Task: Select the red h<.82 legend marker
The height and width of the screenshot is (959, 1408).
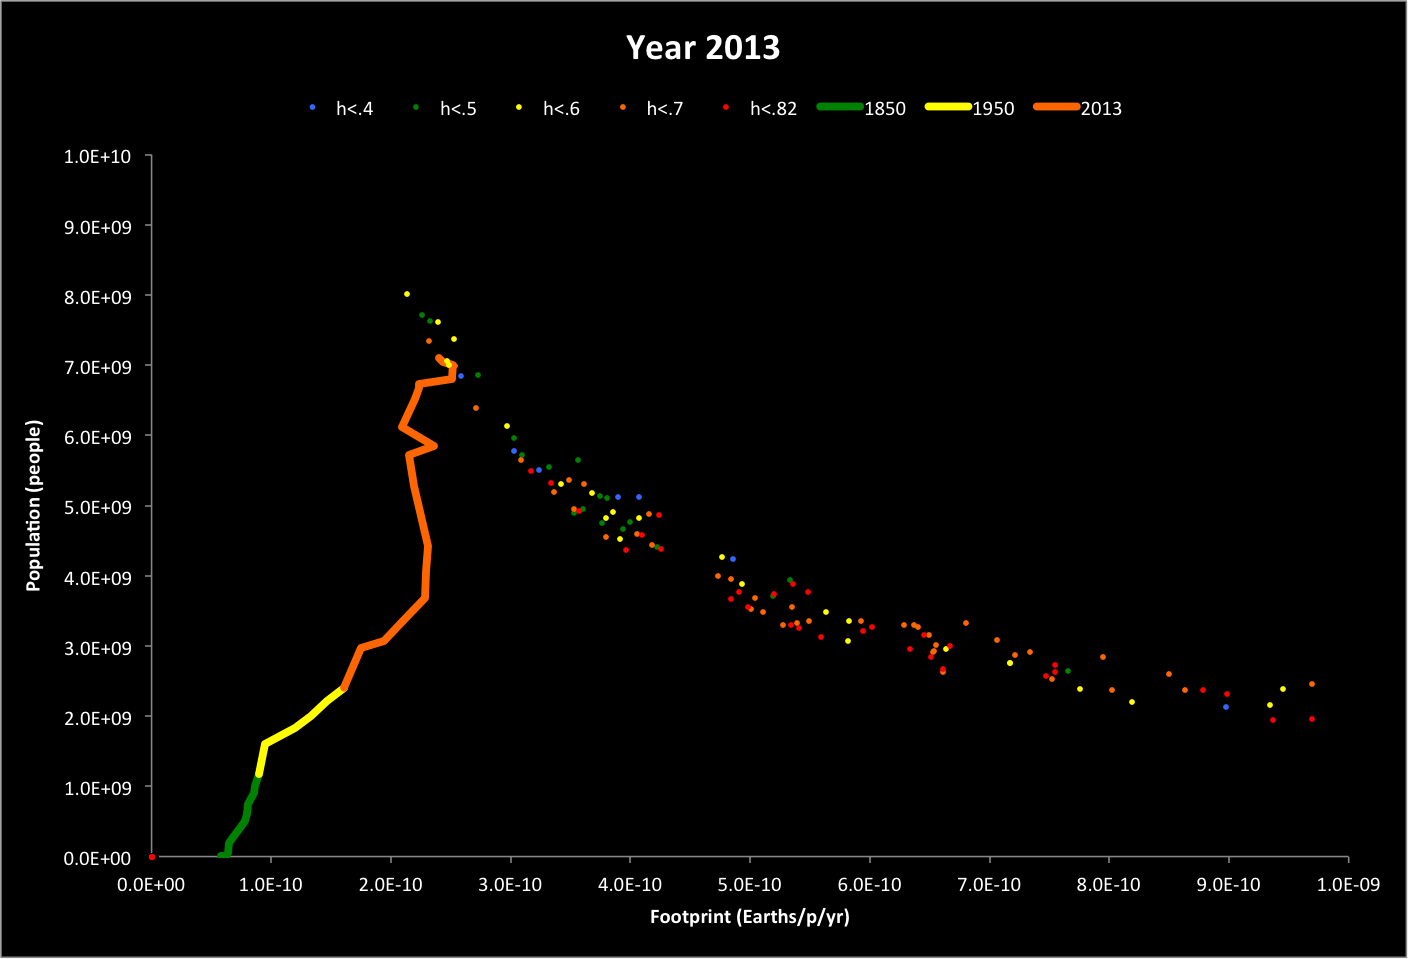Action: click(x=726, y=107)
